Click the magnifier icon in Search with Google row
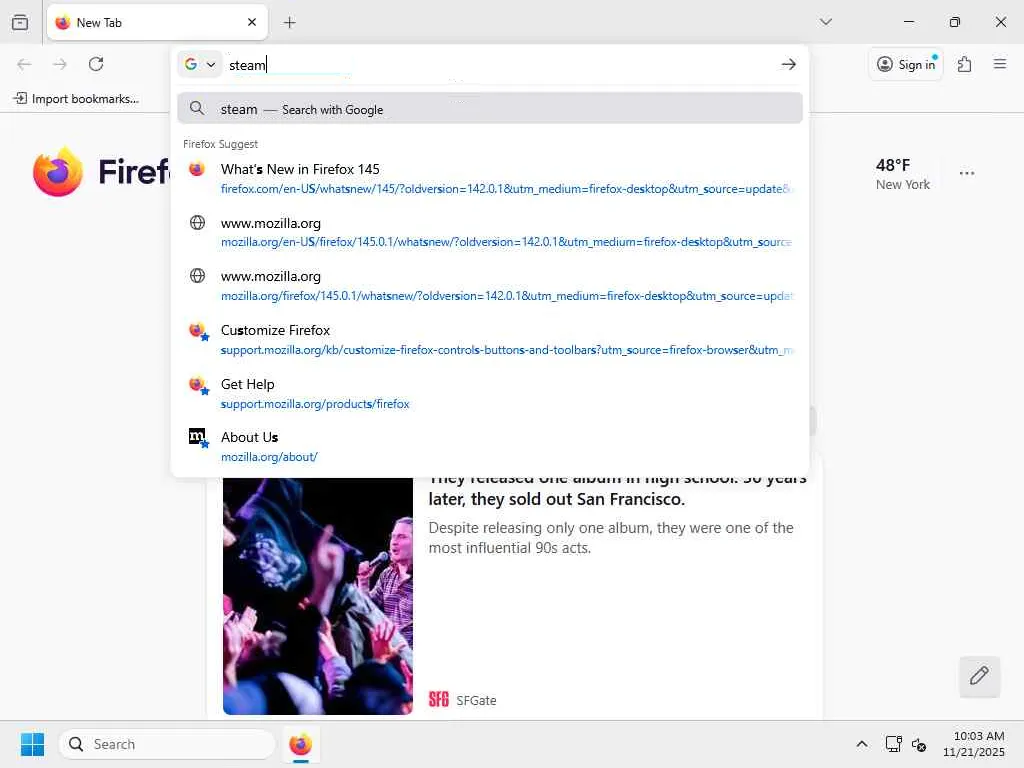The image size is (1024, 768). [x=197, y=108]
